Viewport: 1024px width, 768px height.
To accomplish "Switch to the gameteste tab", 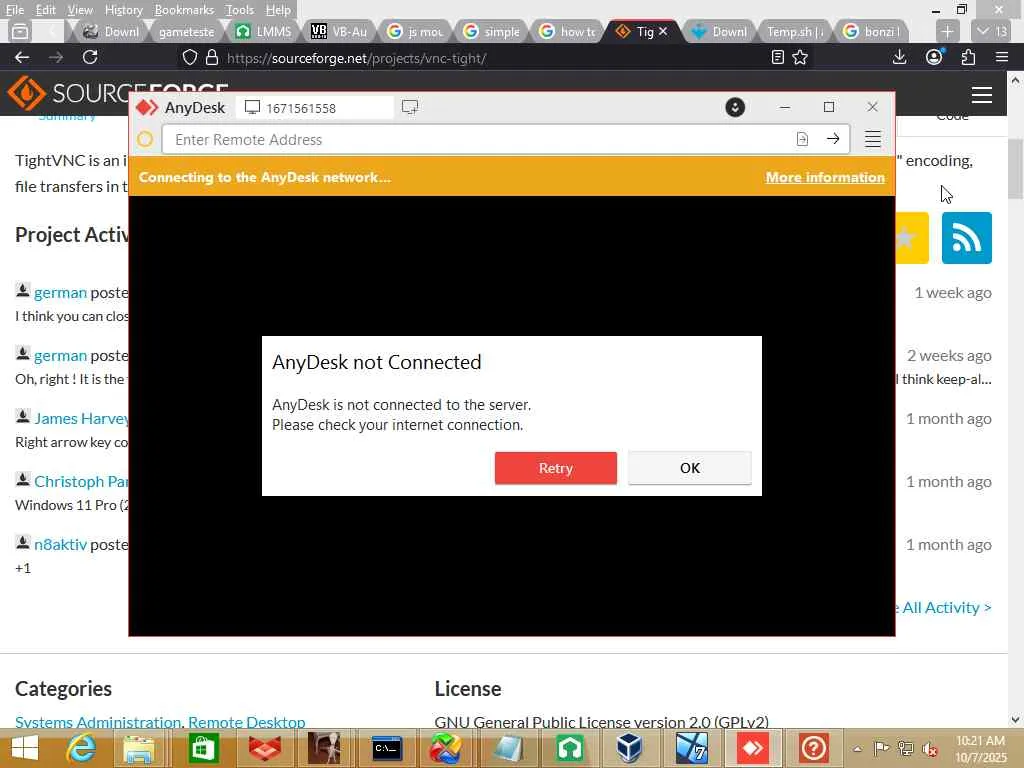I will pos(186,31).
